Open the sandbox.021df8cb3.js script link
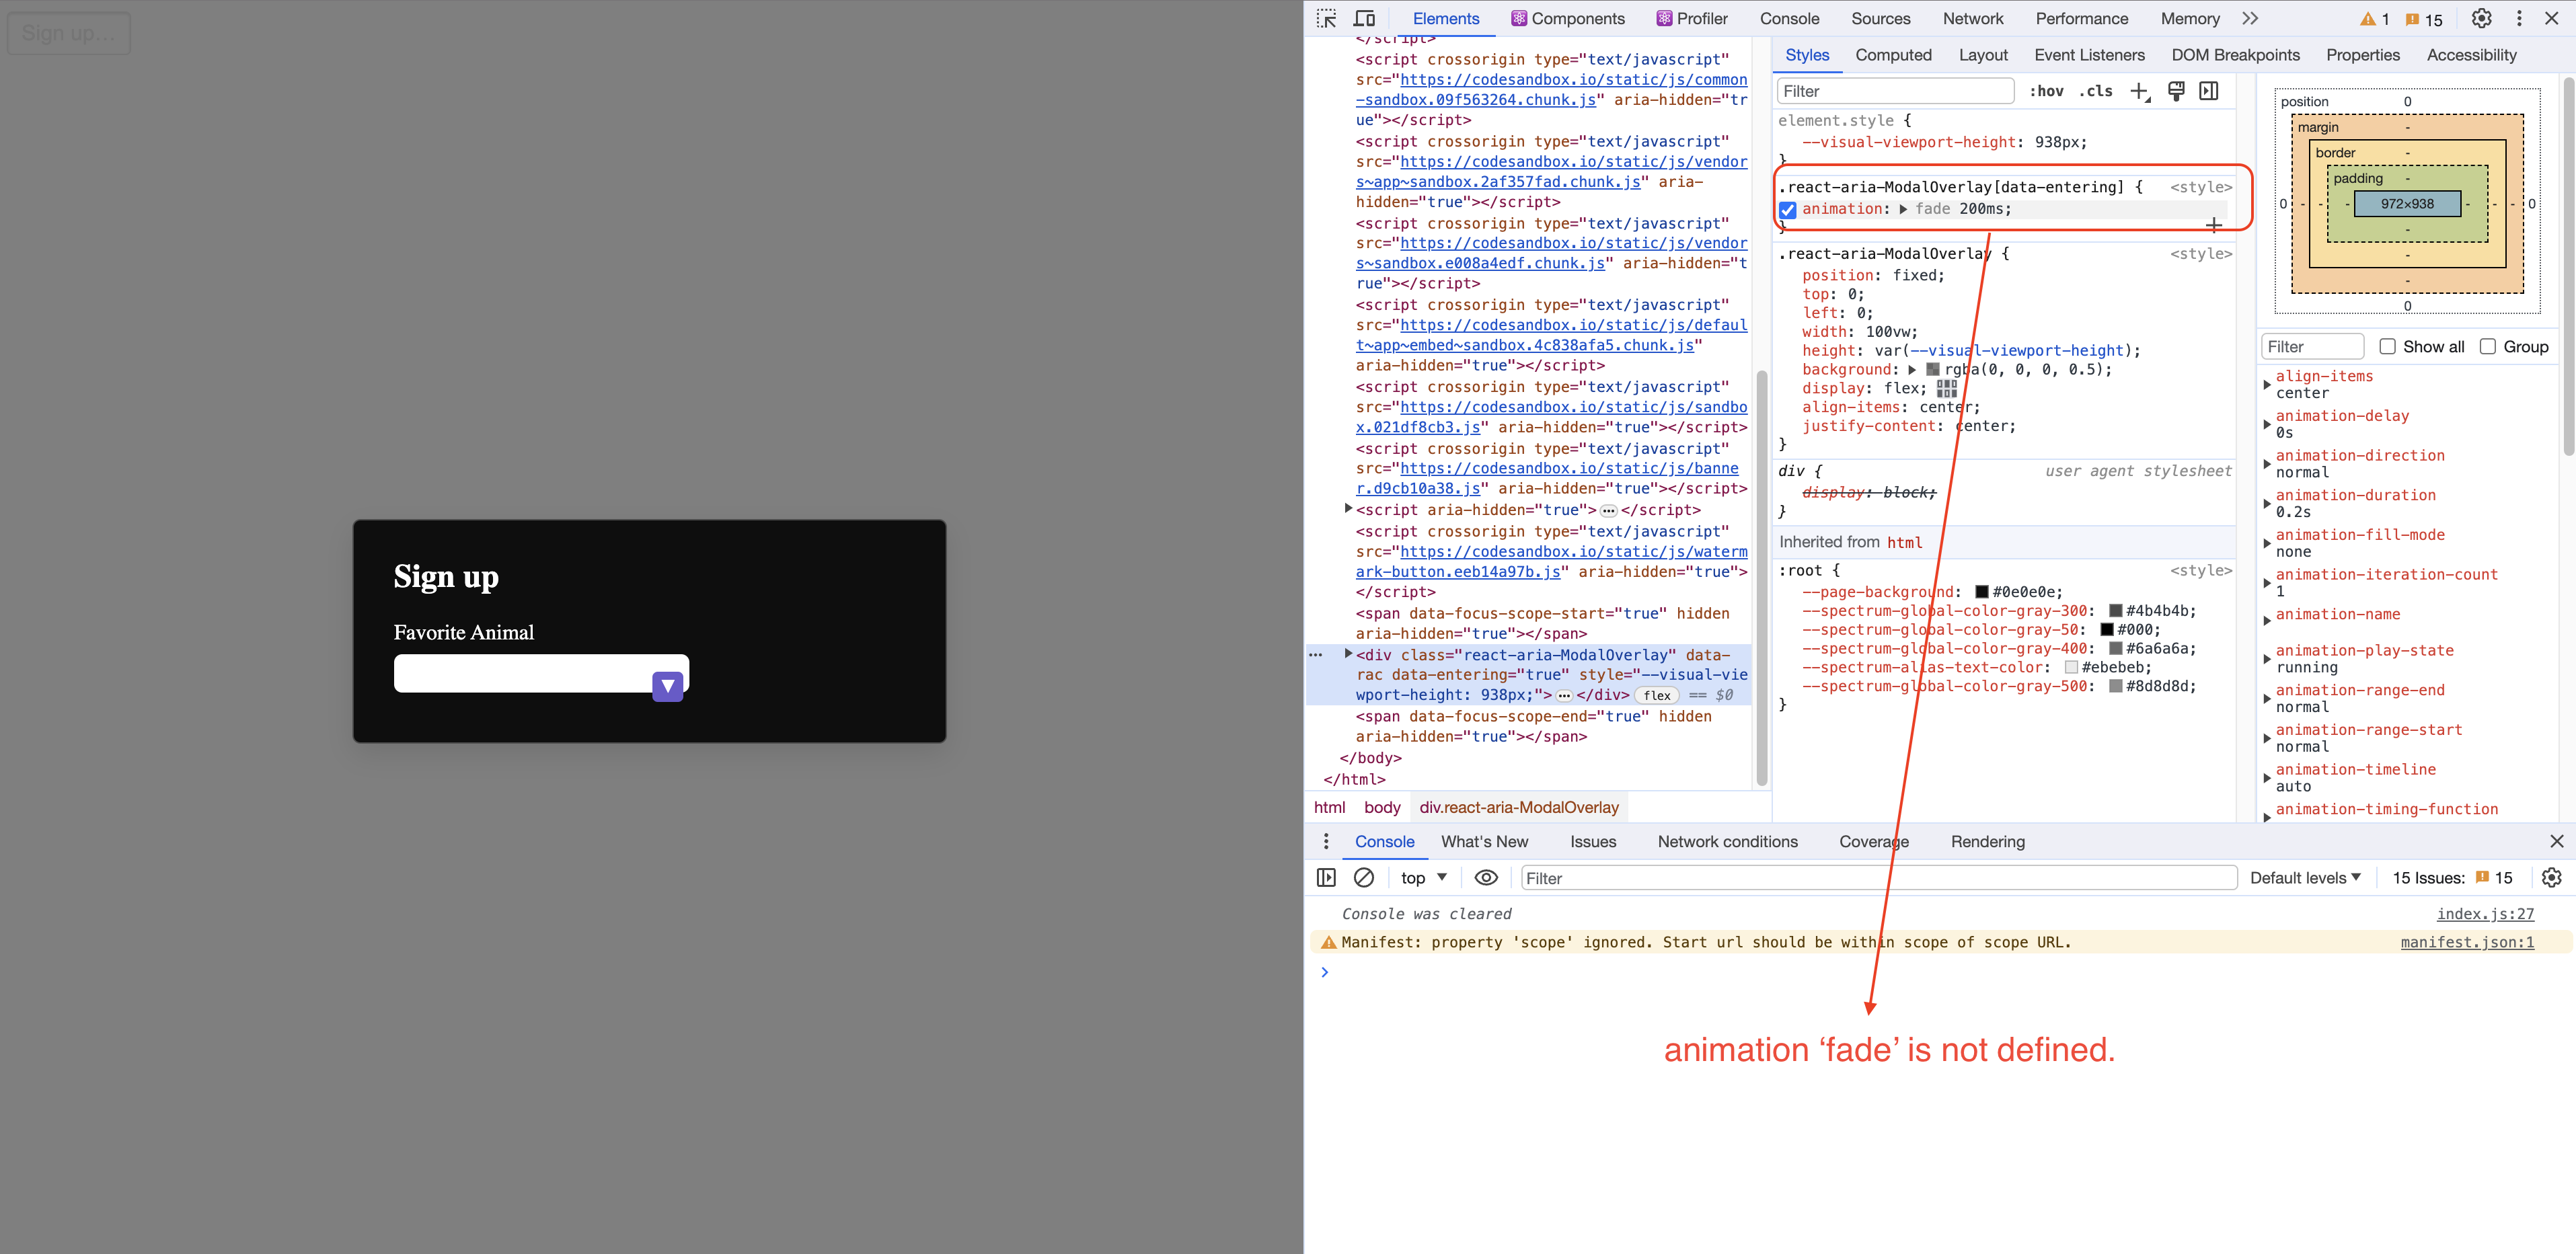Image resolution: width=2576 pixels, height=1254 pixels. (1551, 417)
